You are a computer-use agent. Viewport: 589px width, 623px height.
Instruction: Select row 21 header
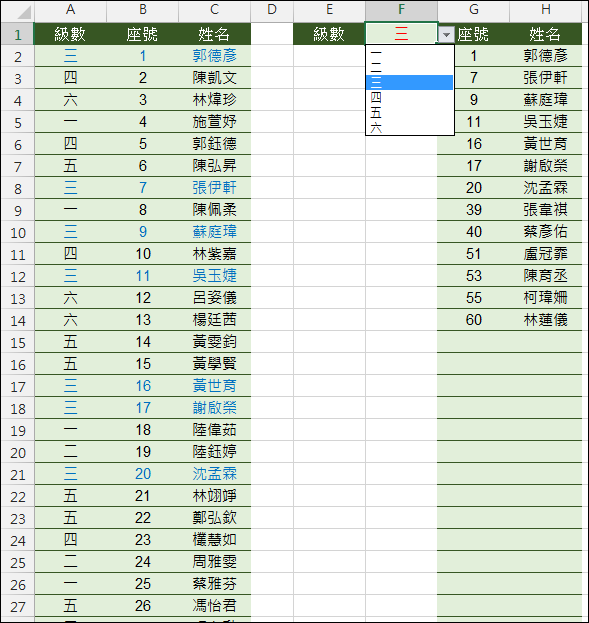click(x=18, y=474)
